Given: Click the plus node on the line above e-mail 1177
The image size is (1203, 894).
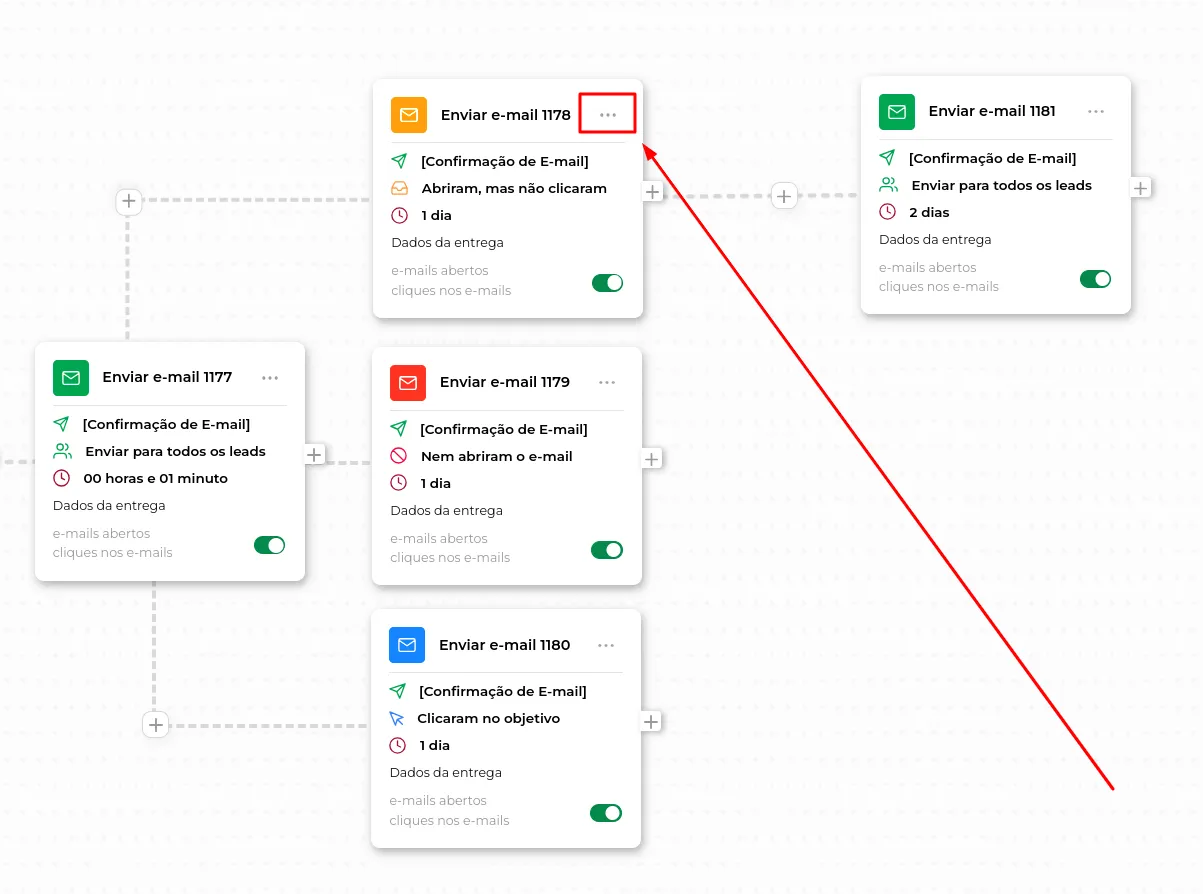Looking at the screenshot, I should [129, 201].
